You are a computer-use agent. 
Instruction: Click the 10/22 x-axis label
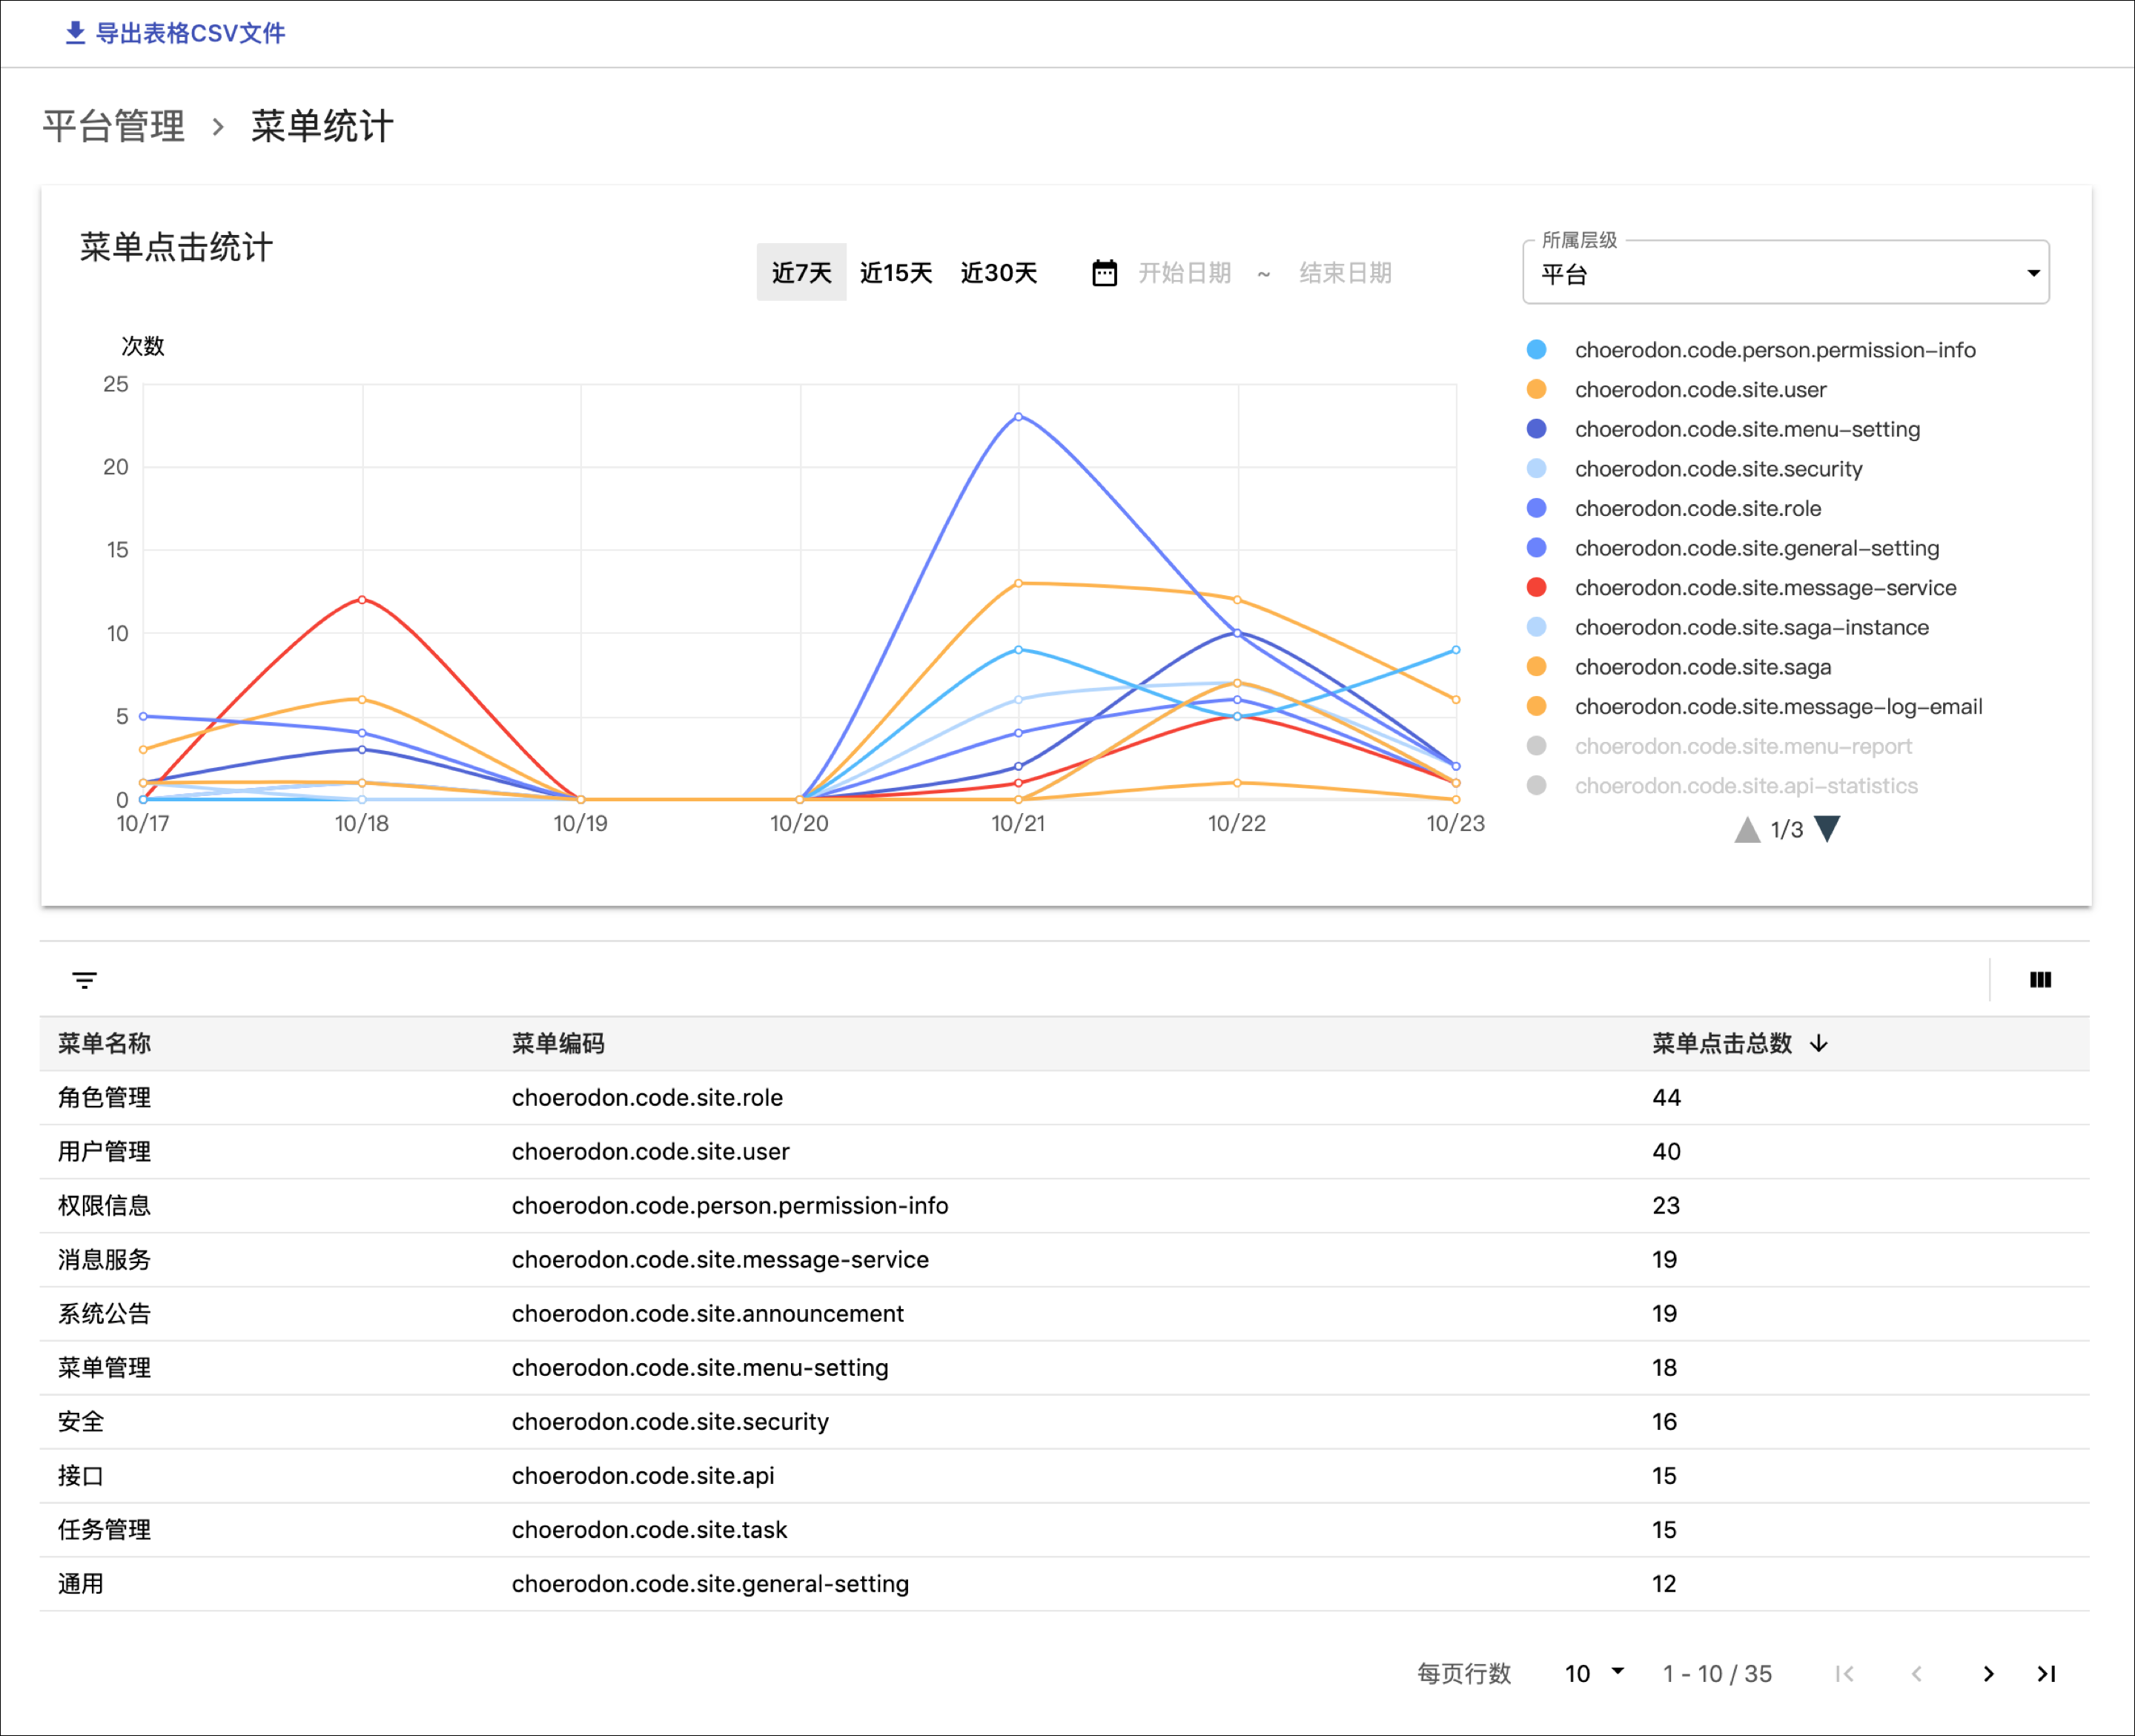1237,824
